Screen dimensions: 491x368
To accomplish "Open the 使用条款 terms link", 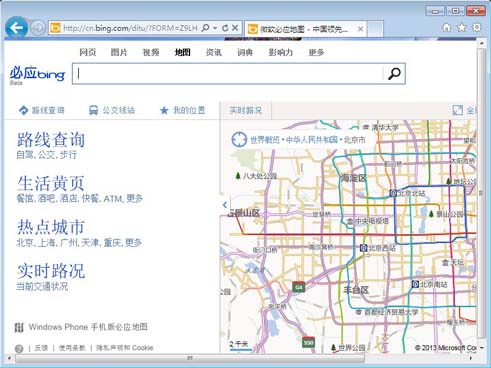I will tap(72, 348).
